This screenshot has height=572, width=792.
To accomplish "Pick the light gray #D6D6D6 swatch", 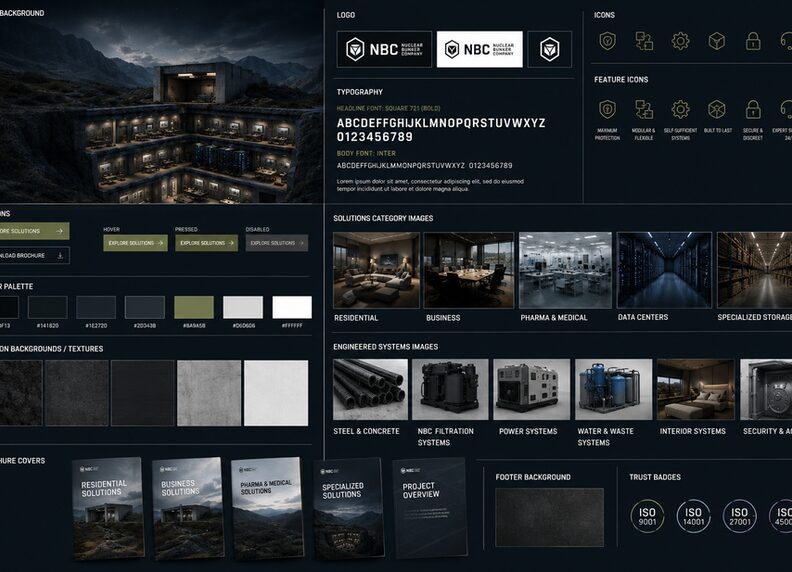I will click(243, 307).
